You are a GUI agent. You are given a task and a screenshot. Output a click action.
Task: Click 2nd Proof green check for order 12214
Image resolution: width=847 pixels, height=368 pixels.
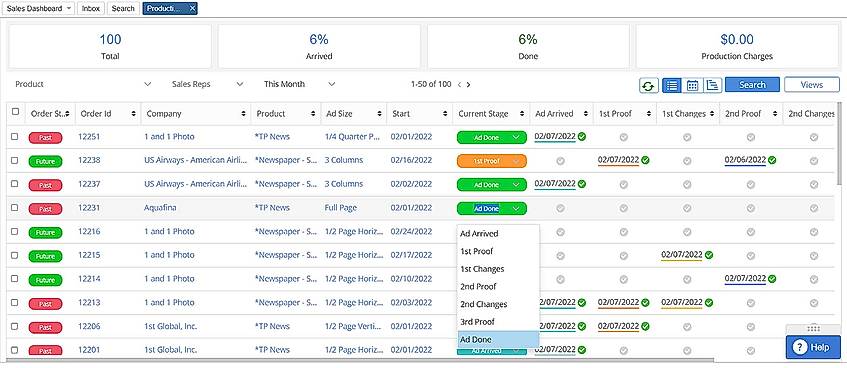tap(772, 278)
